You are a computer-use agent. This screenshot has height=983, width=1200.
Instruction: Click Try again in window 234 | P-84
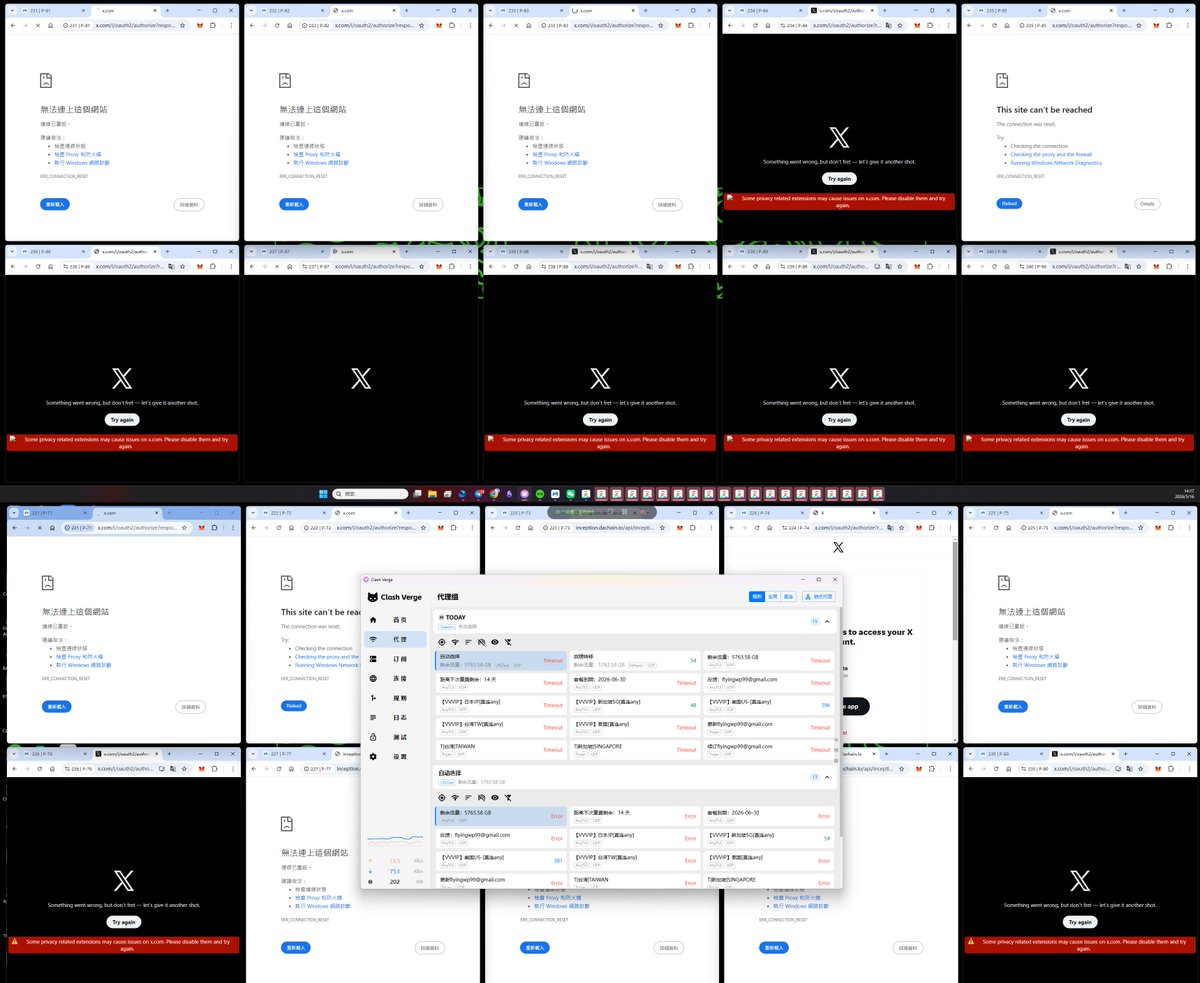click(x=838, y=178)
